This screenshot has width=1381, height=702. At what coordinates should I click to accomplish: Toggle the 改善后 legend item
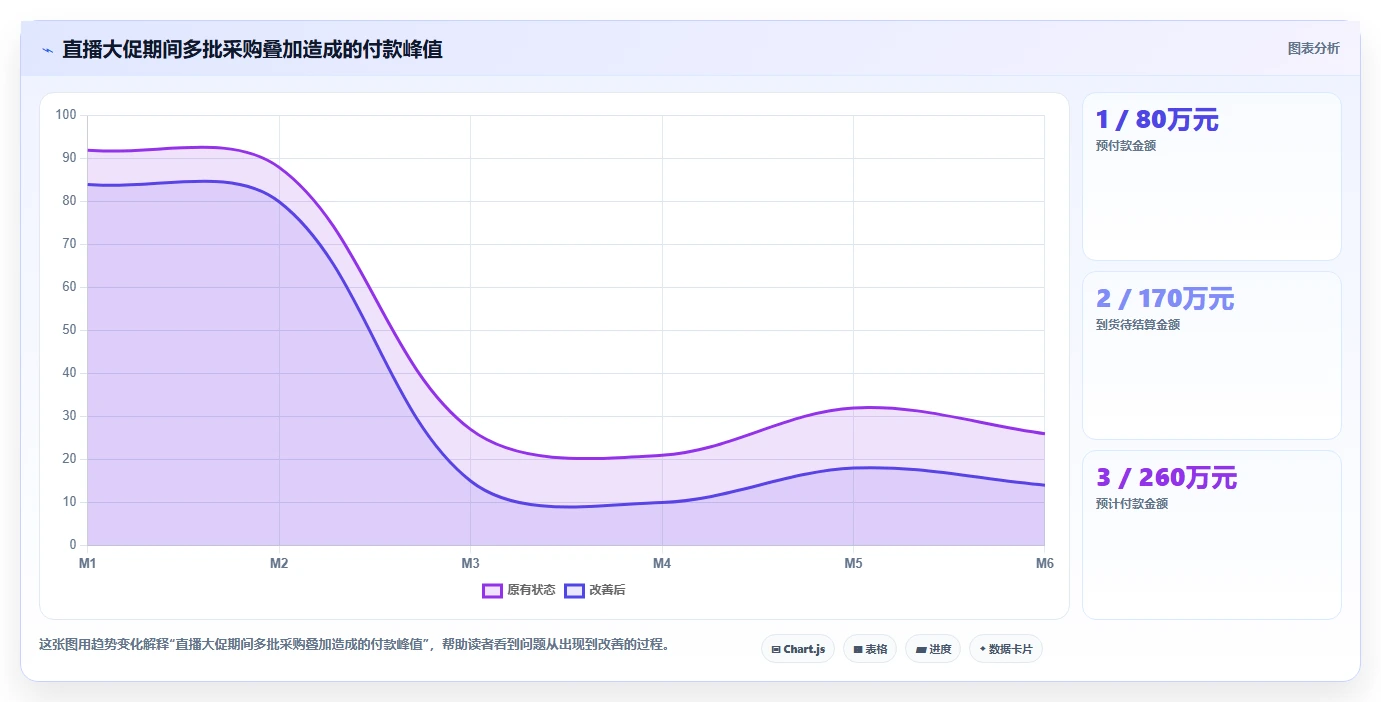tap(595, 590)
